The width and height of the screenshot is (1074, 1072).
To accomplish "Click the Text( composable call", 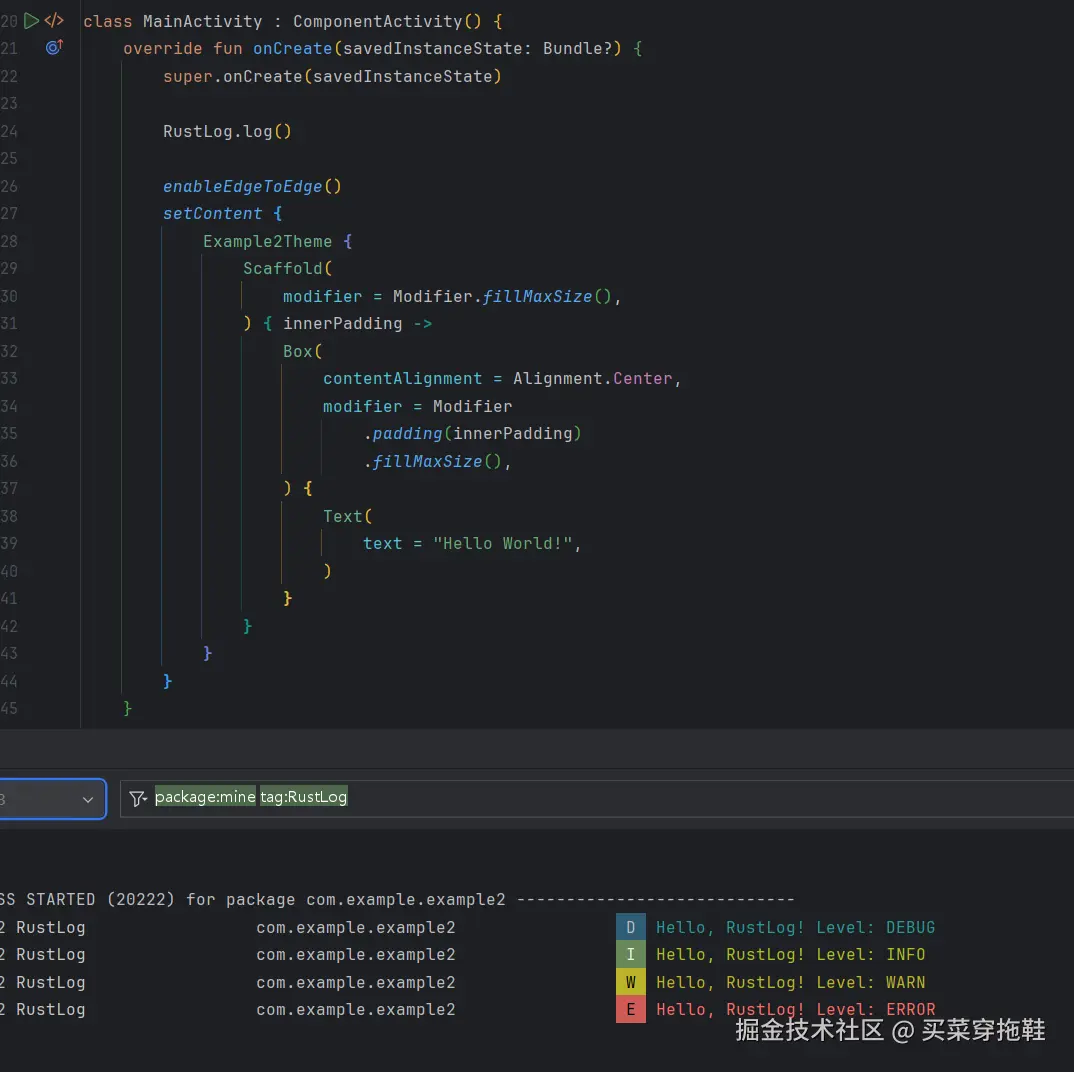I will tap(347, 516).
